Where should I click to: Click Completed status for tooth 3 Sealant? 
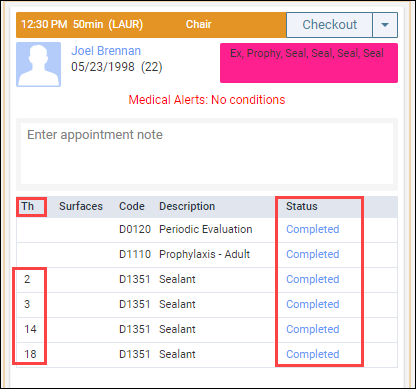313,304
